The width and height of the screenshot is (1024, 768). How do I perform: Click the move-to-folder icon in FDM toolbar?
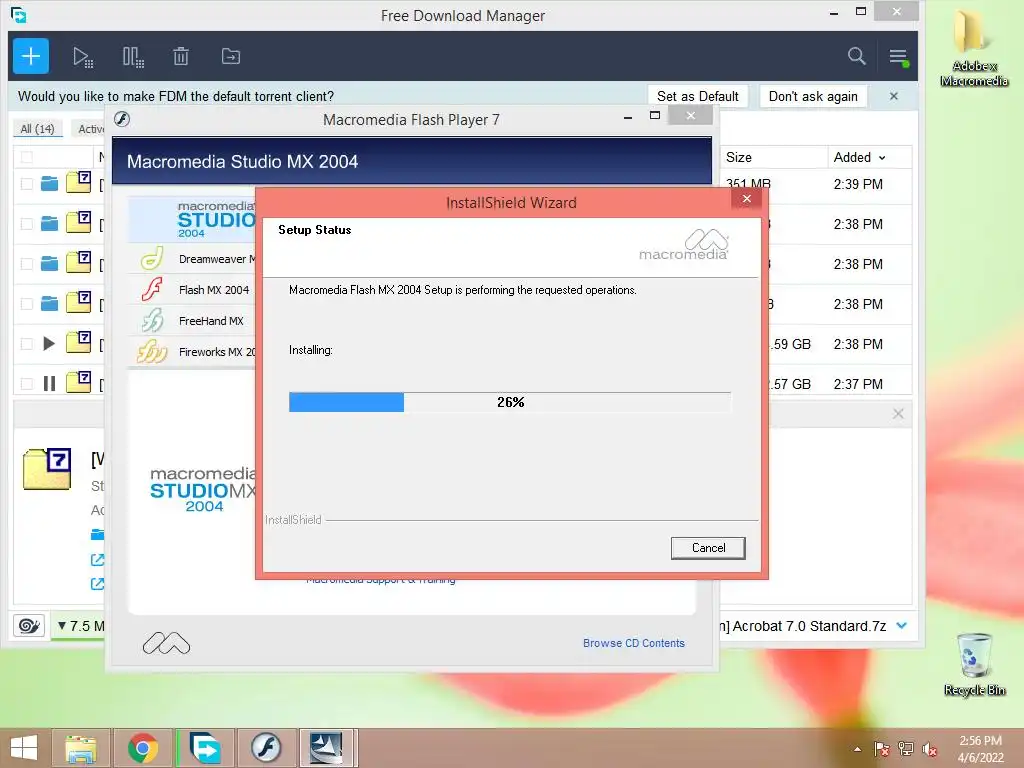231,57
